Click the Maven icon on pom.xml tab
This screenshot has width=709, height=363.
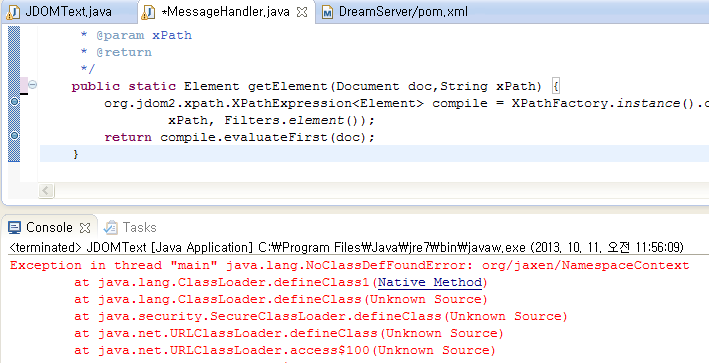pos(327,13)
